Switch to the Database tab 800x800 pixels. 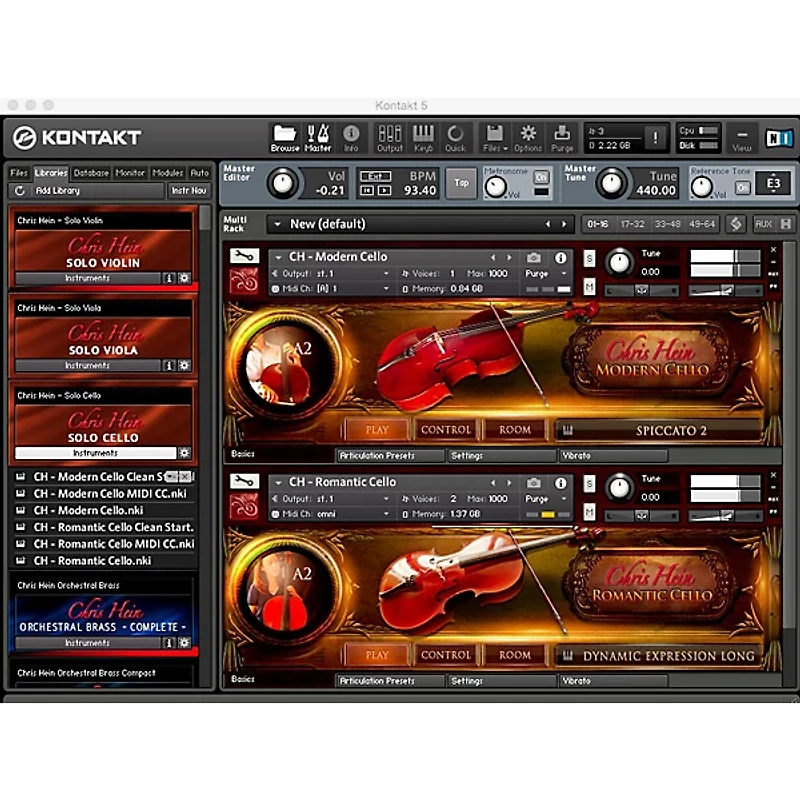point(91,173)
